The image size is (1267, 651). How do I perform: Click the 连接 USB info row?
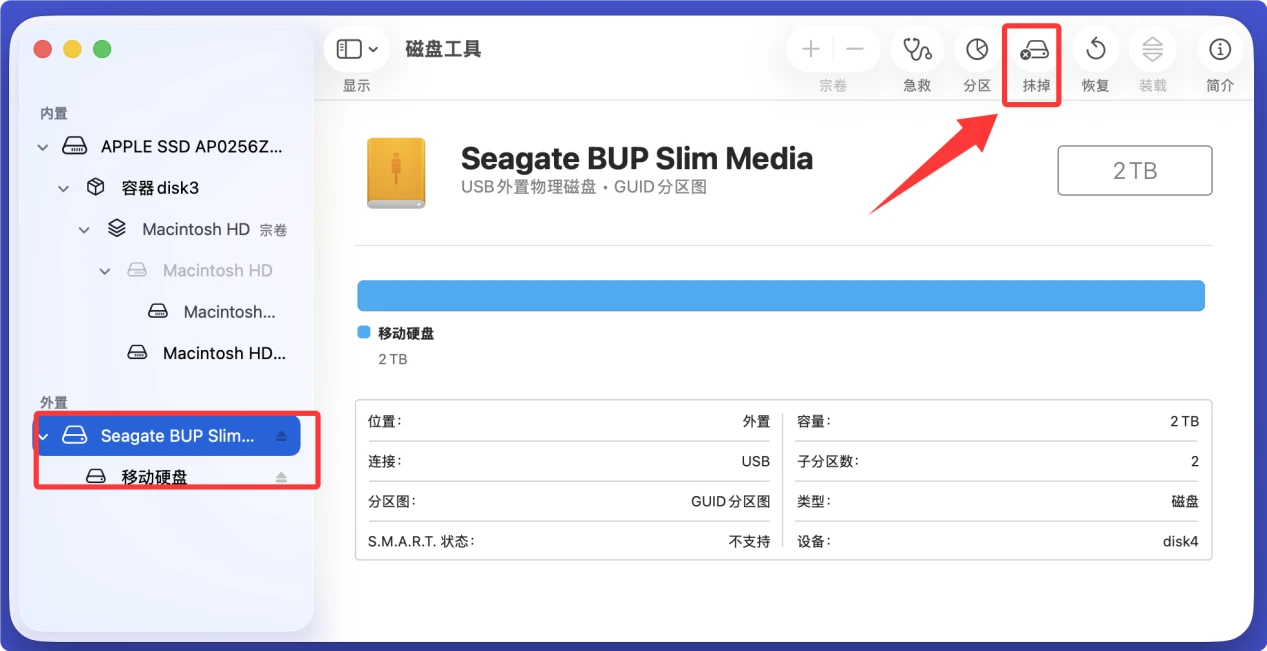tap(569, 461)
